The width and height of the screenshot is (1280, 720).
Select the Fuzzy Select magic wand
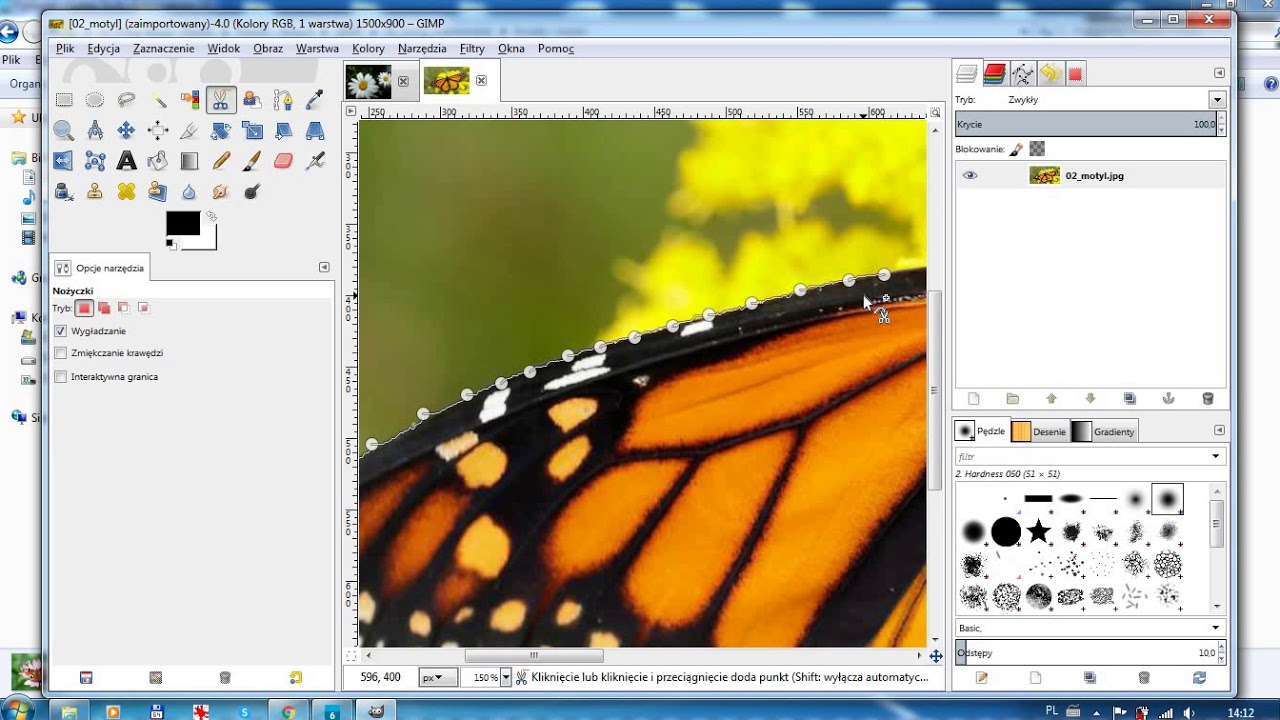pyautogui.click(x=158, y=99)
